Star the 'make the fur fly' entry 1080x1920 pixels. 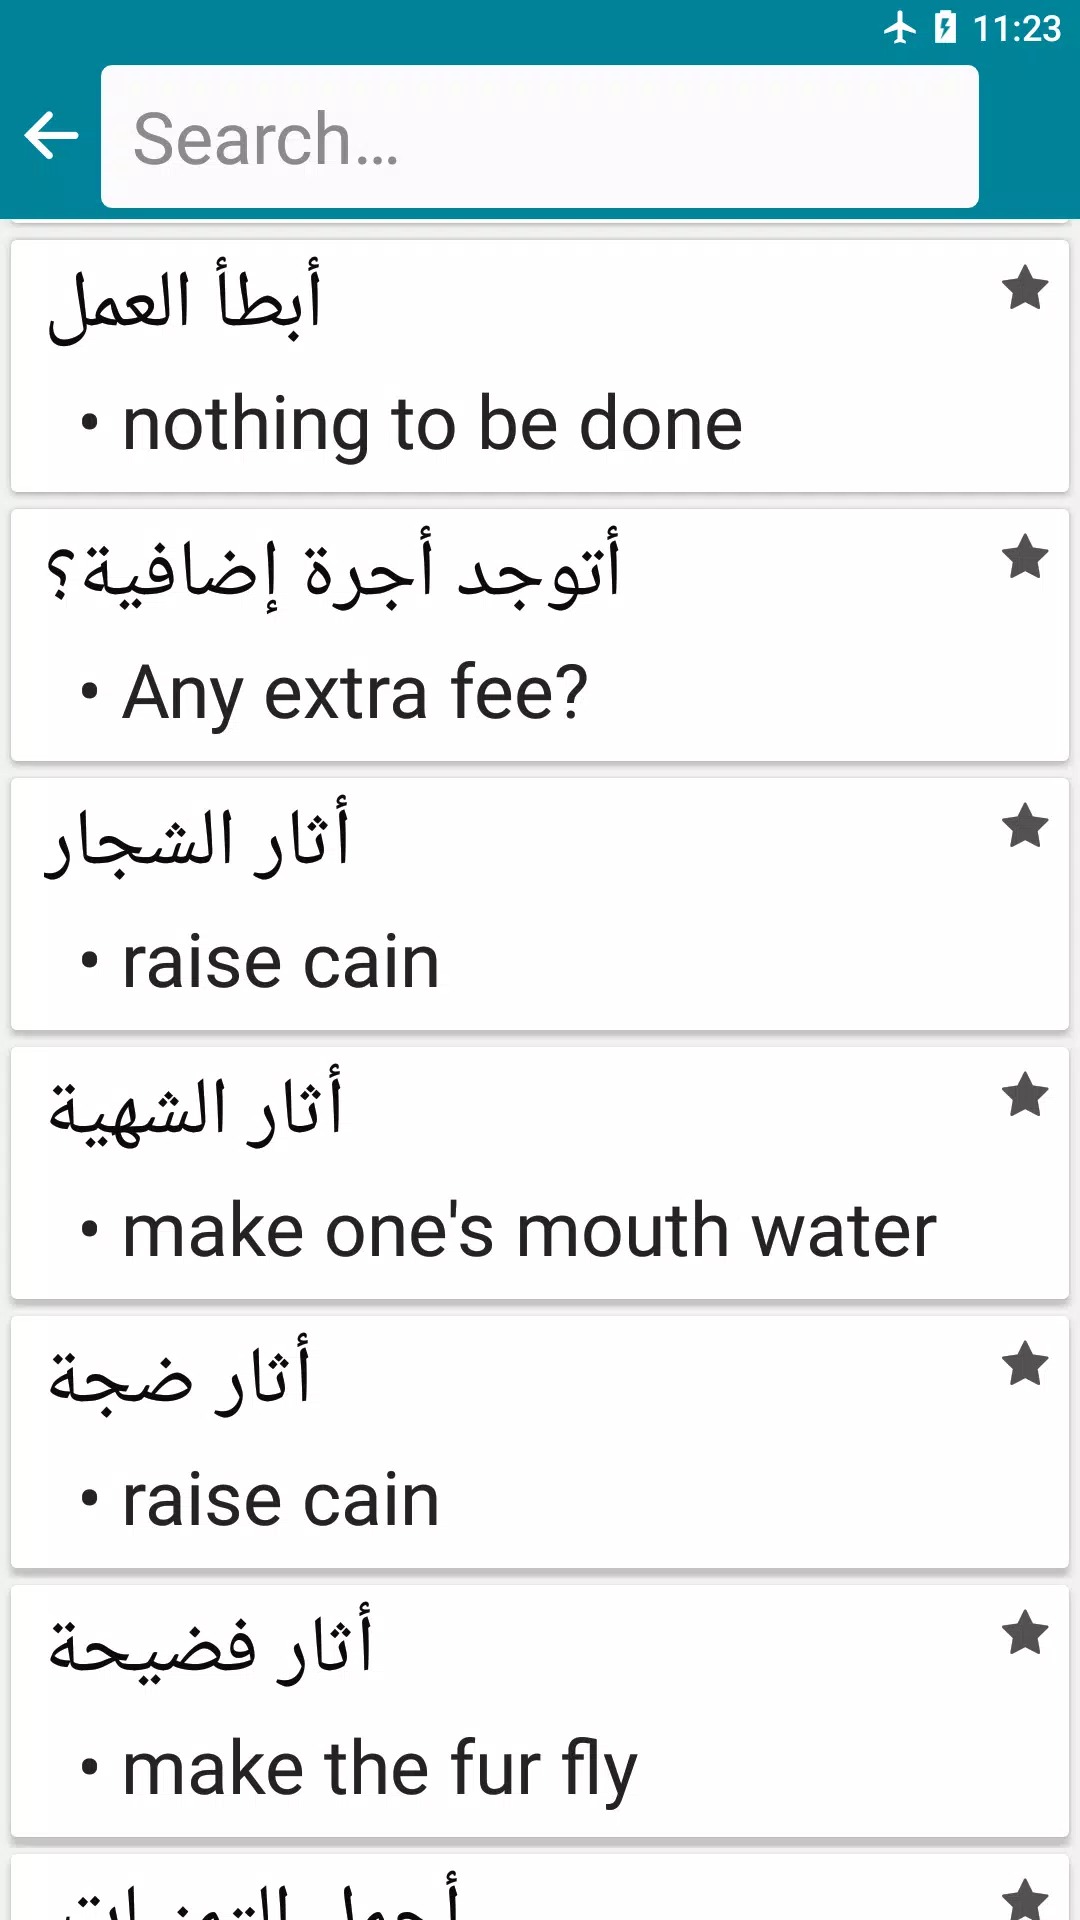(x=1025, y=1633)
